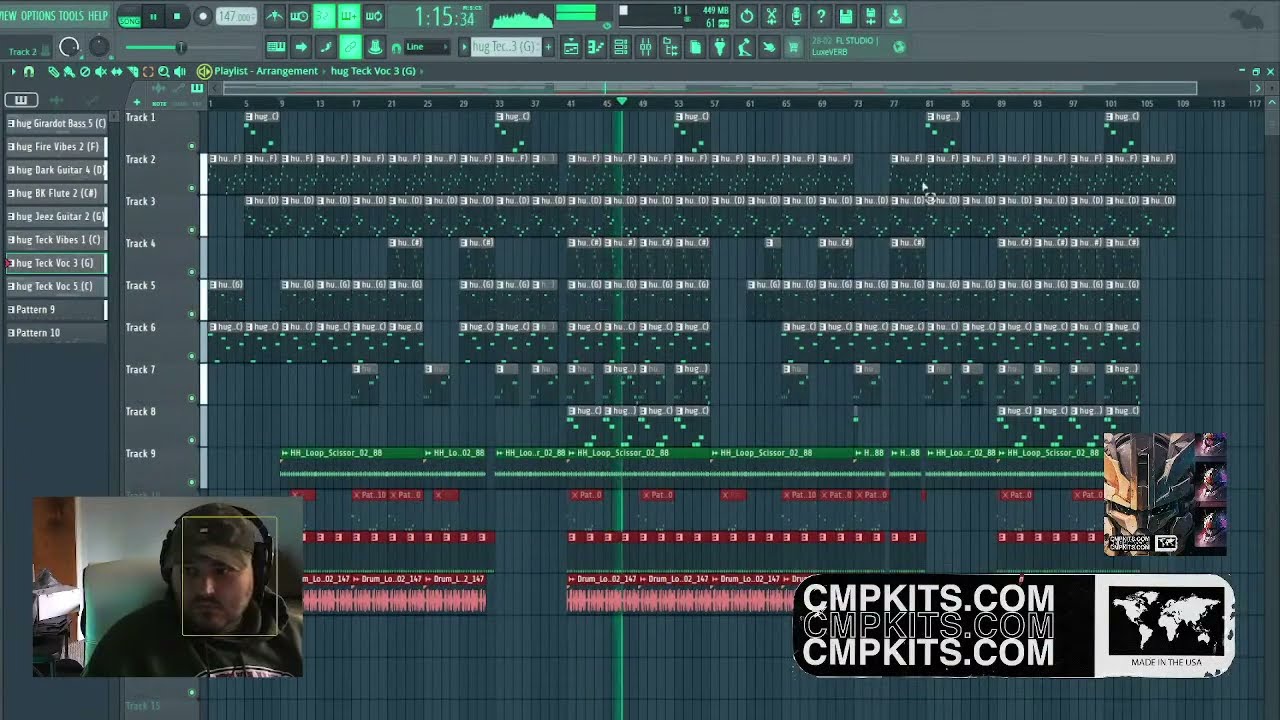Open the project picker/files icon

point(695,47)
